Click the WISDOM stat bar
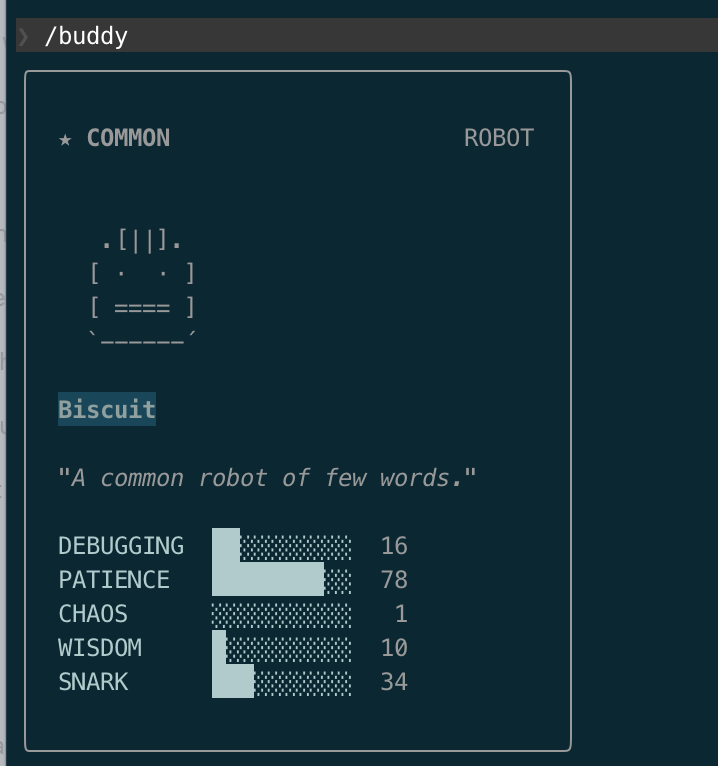 pyautogui.click(x=281, y=648)
